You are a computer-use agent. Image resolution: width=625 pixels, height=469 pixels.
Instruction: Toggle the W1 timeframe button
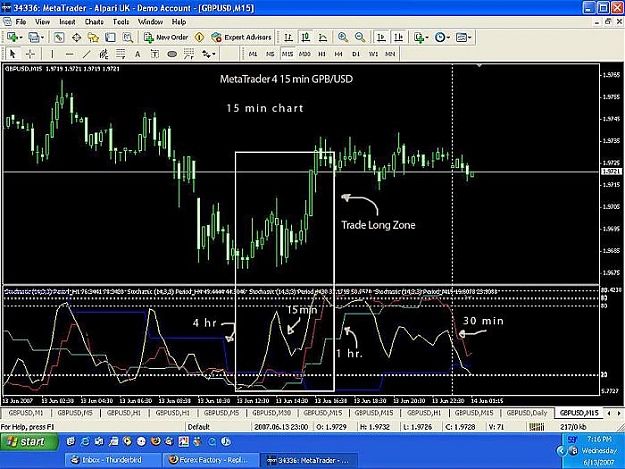click(373, 54)
